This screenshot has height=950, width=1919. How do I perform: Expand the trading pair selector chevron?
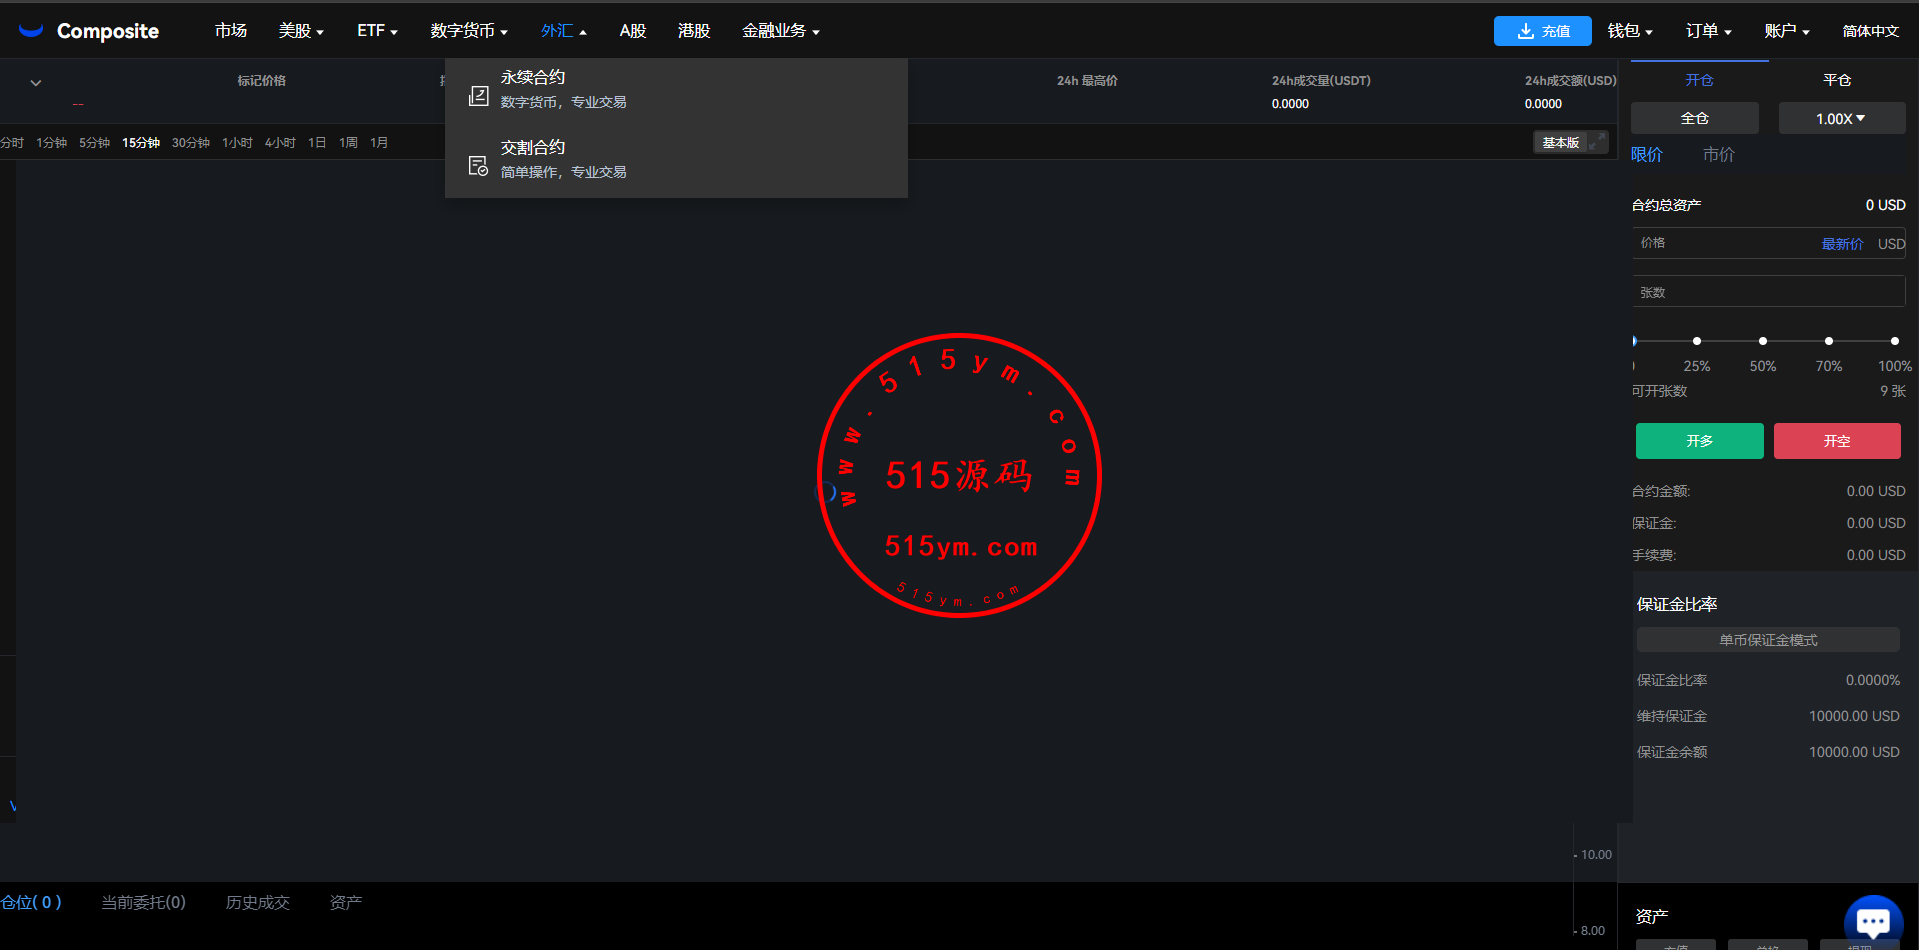point(36,83)
